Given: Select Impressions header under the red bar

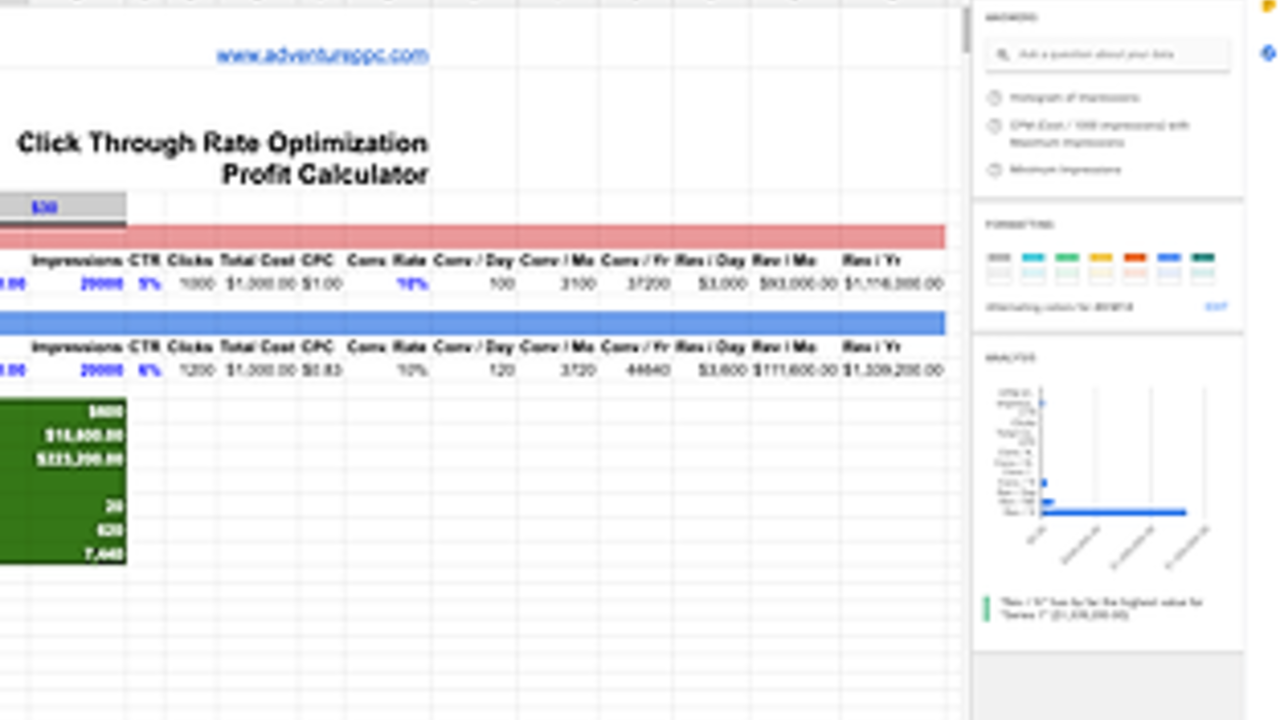Looking at the screenshot, I should (77, 261).
